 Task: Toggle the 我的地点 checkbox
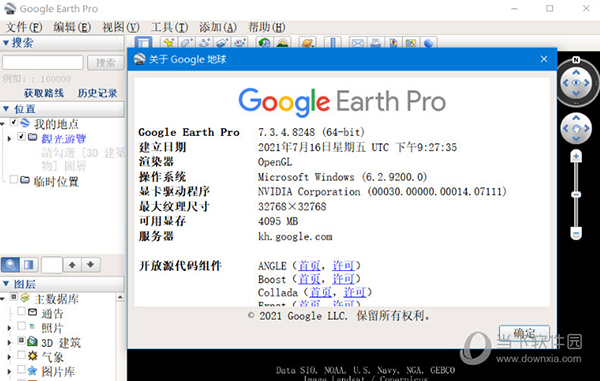coord(14,122)
